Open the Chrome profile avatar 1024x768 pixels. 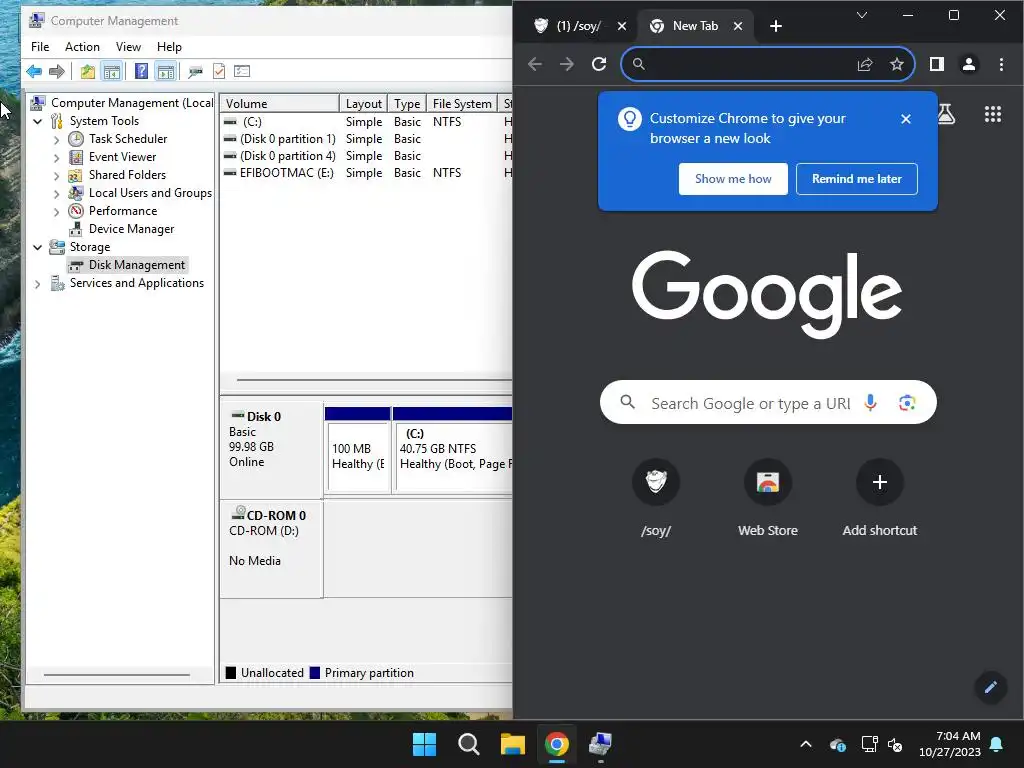[968, 64]
